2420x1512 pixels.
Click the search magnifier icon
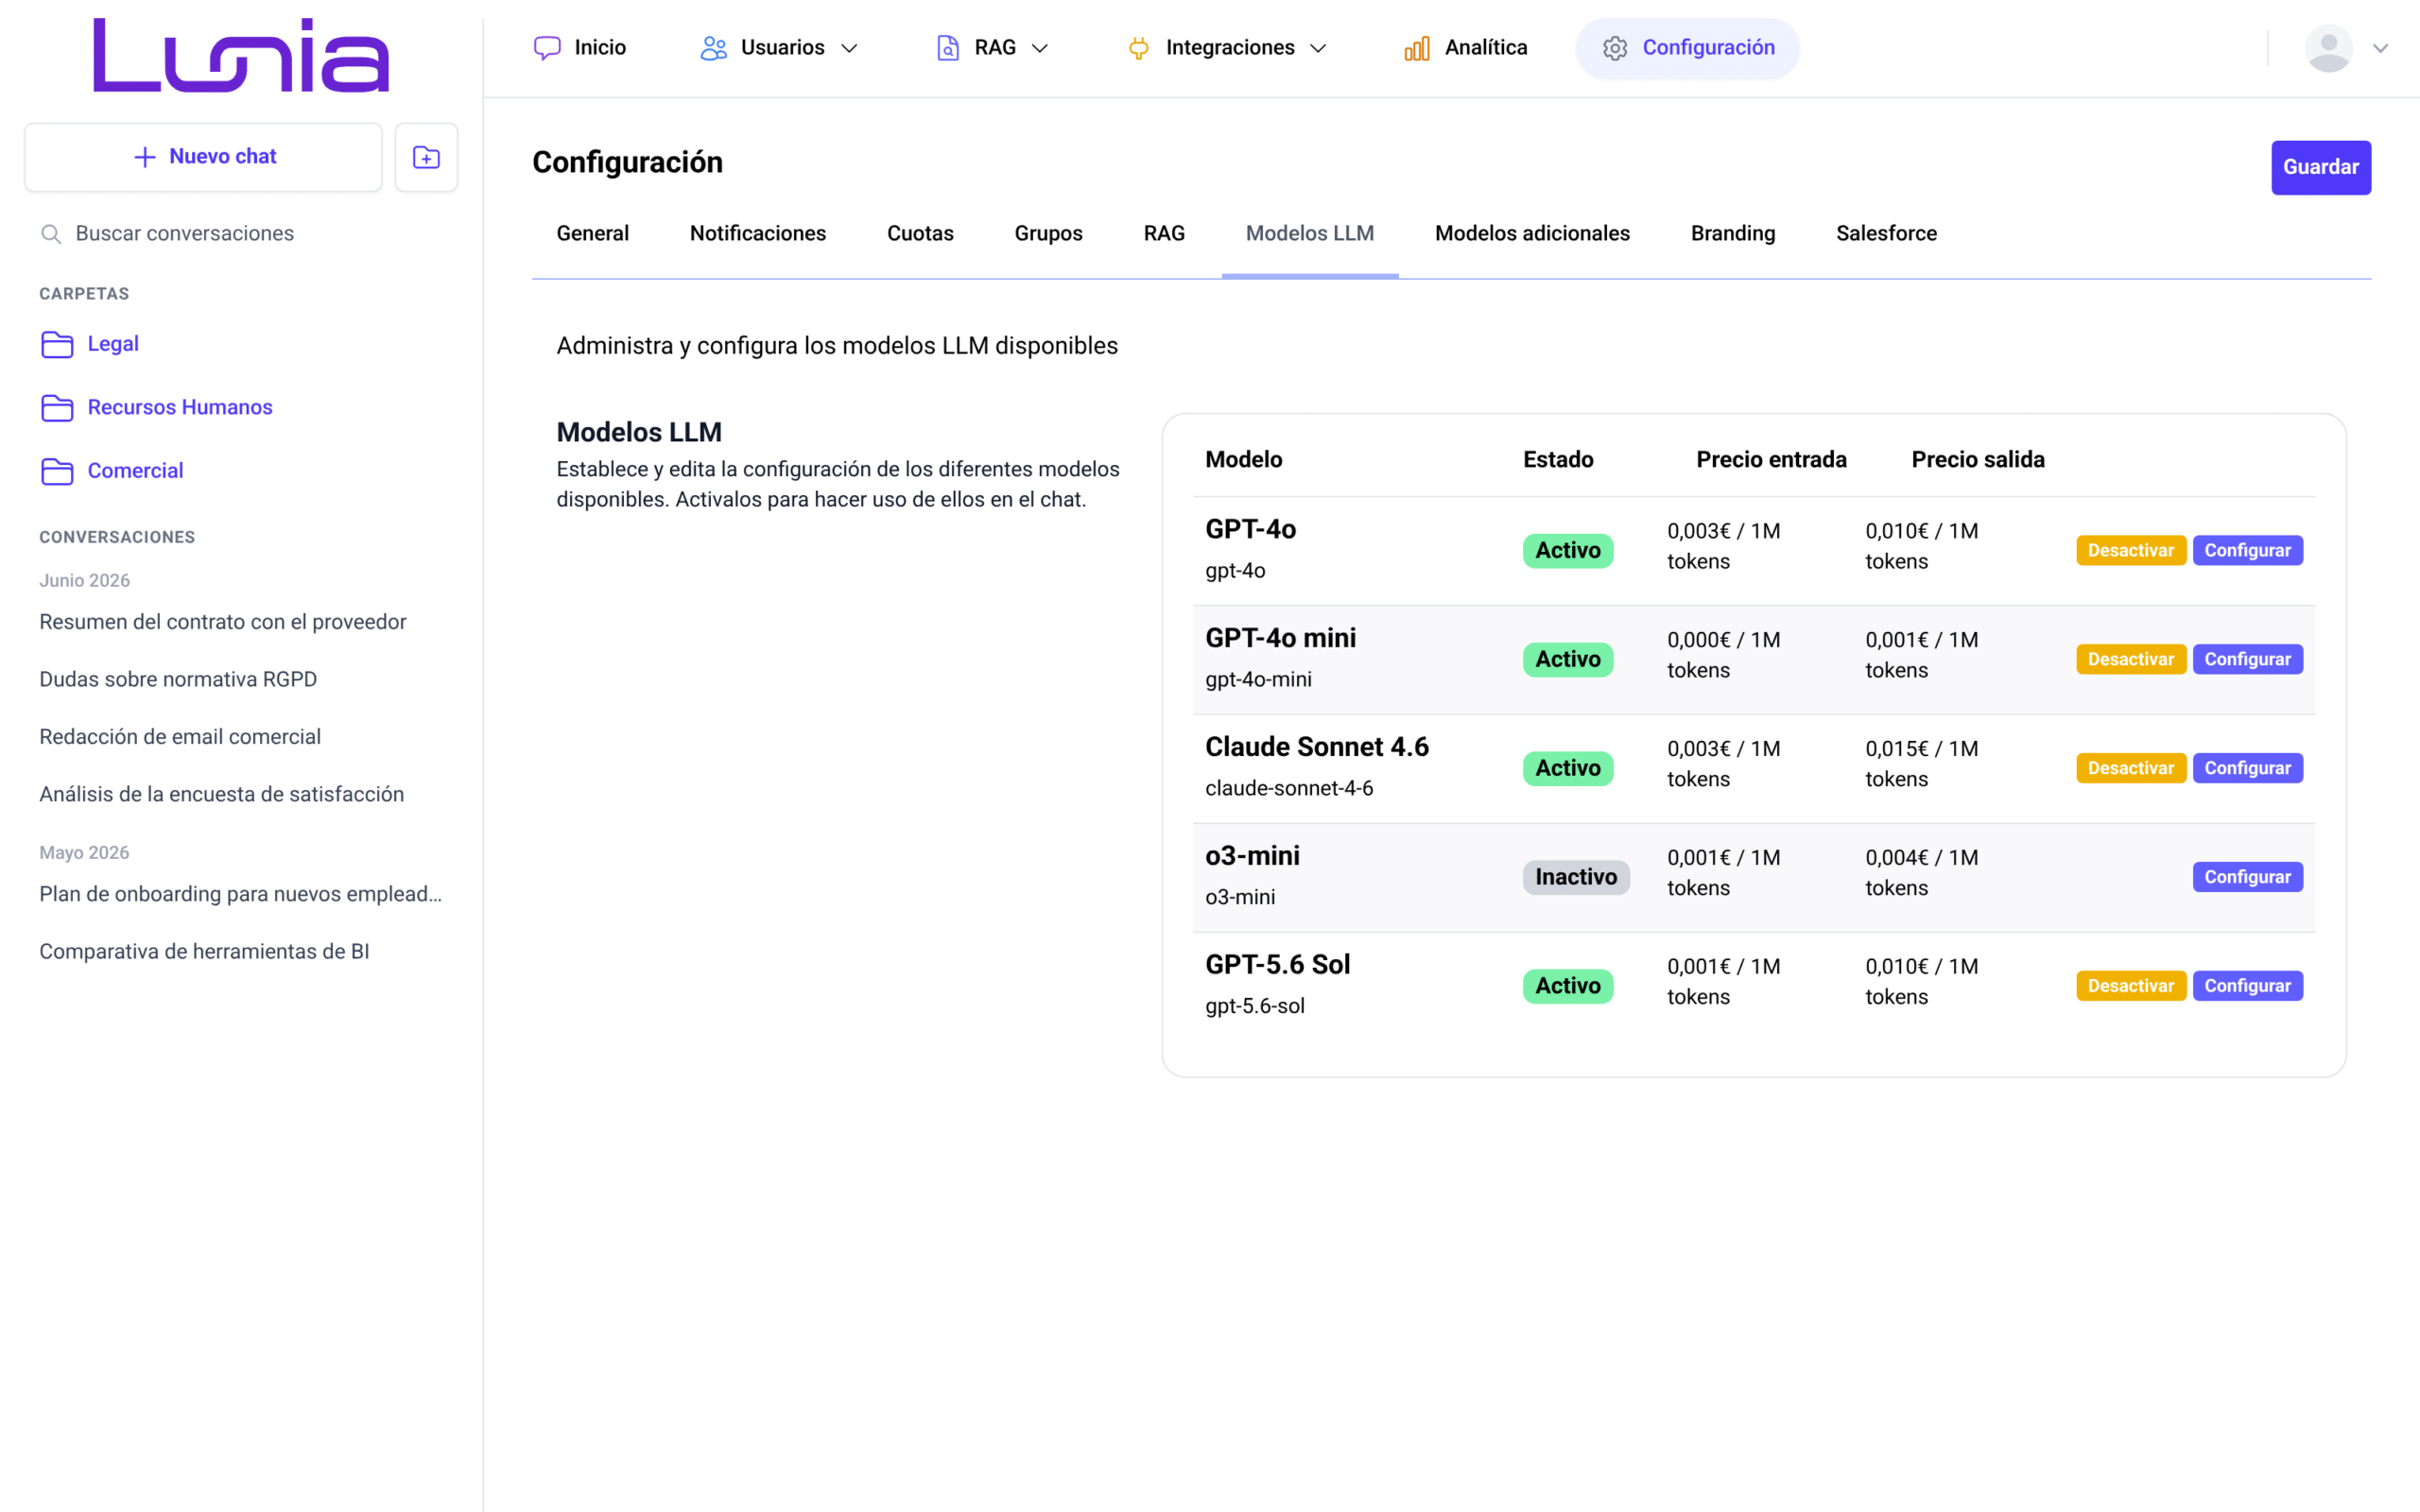pyautogui.click(x=51, y=234)
